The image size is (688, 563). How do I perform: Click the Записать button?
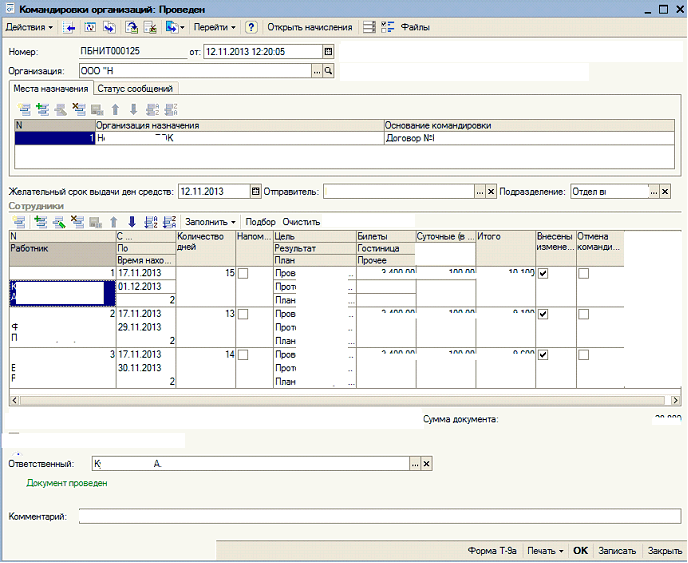click(x=617, y=551)
